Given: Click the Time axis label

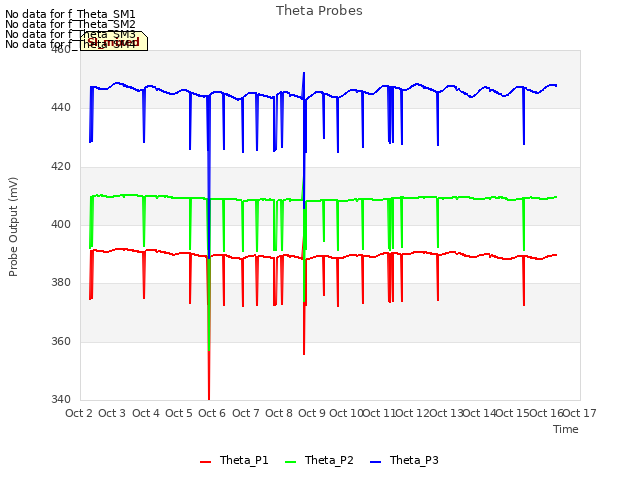Looking at the screenshot, I should click(566, 429).
